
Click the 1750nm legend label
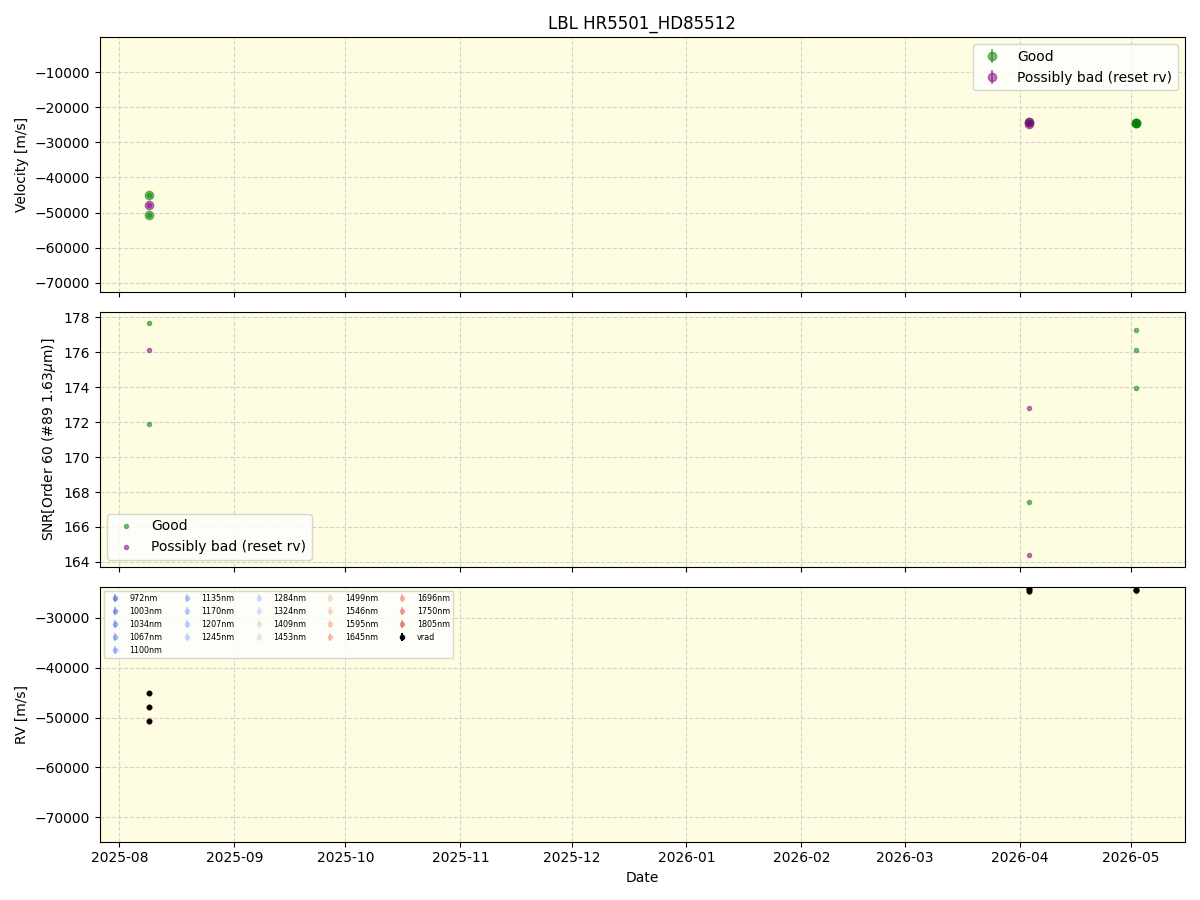(433, 611)
